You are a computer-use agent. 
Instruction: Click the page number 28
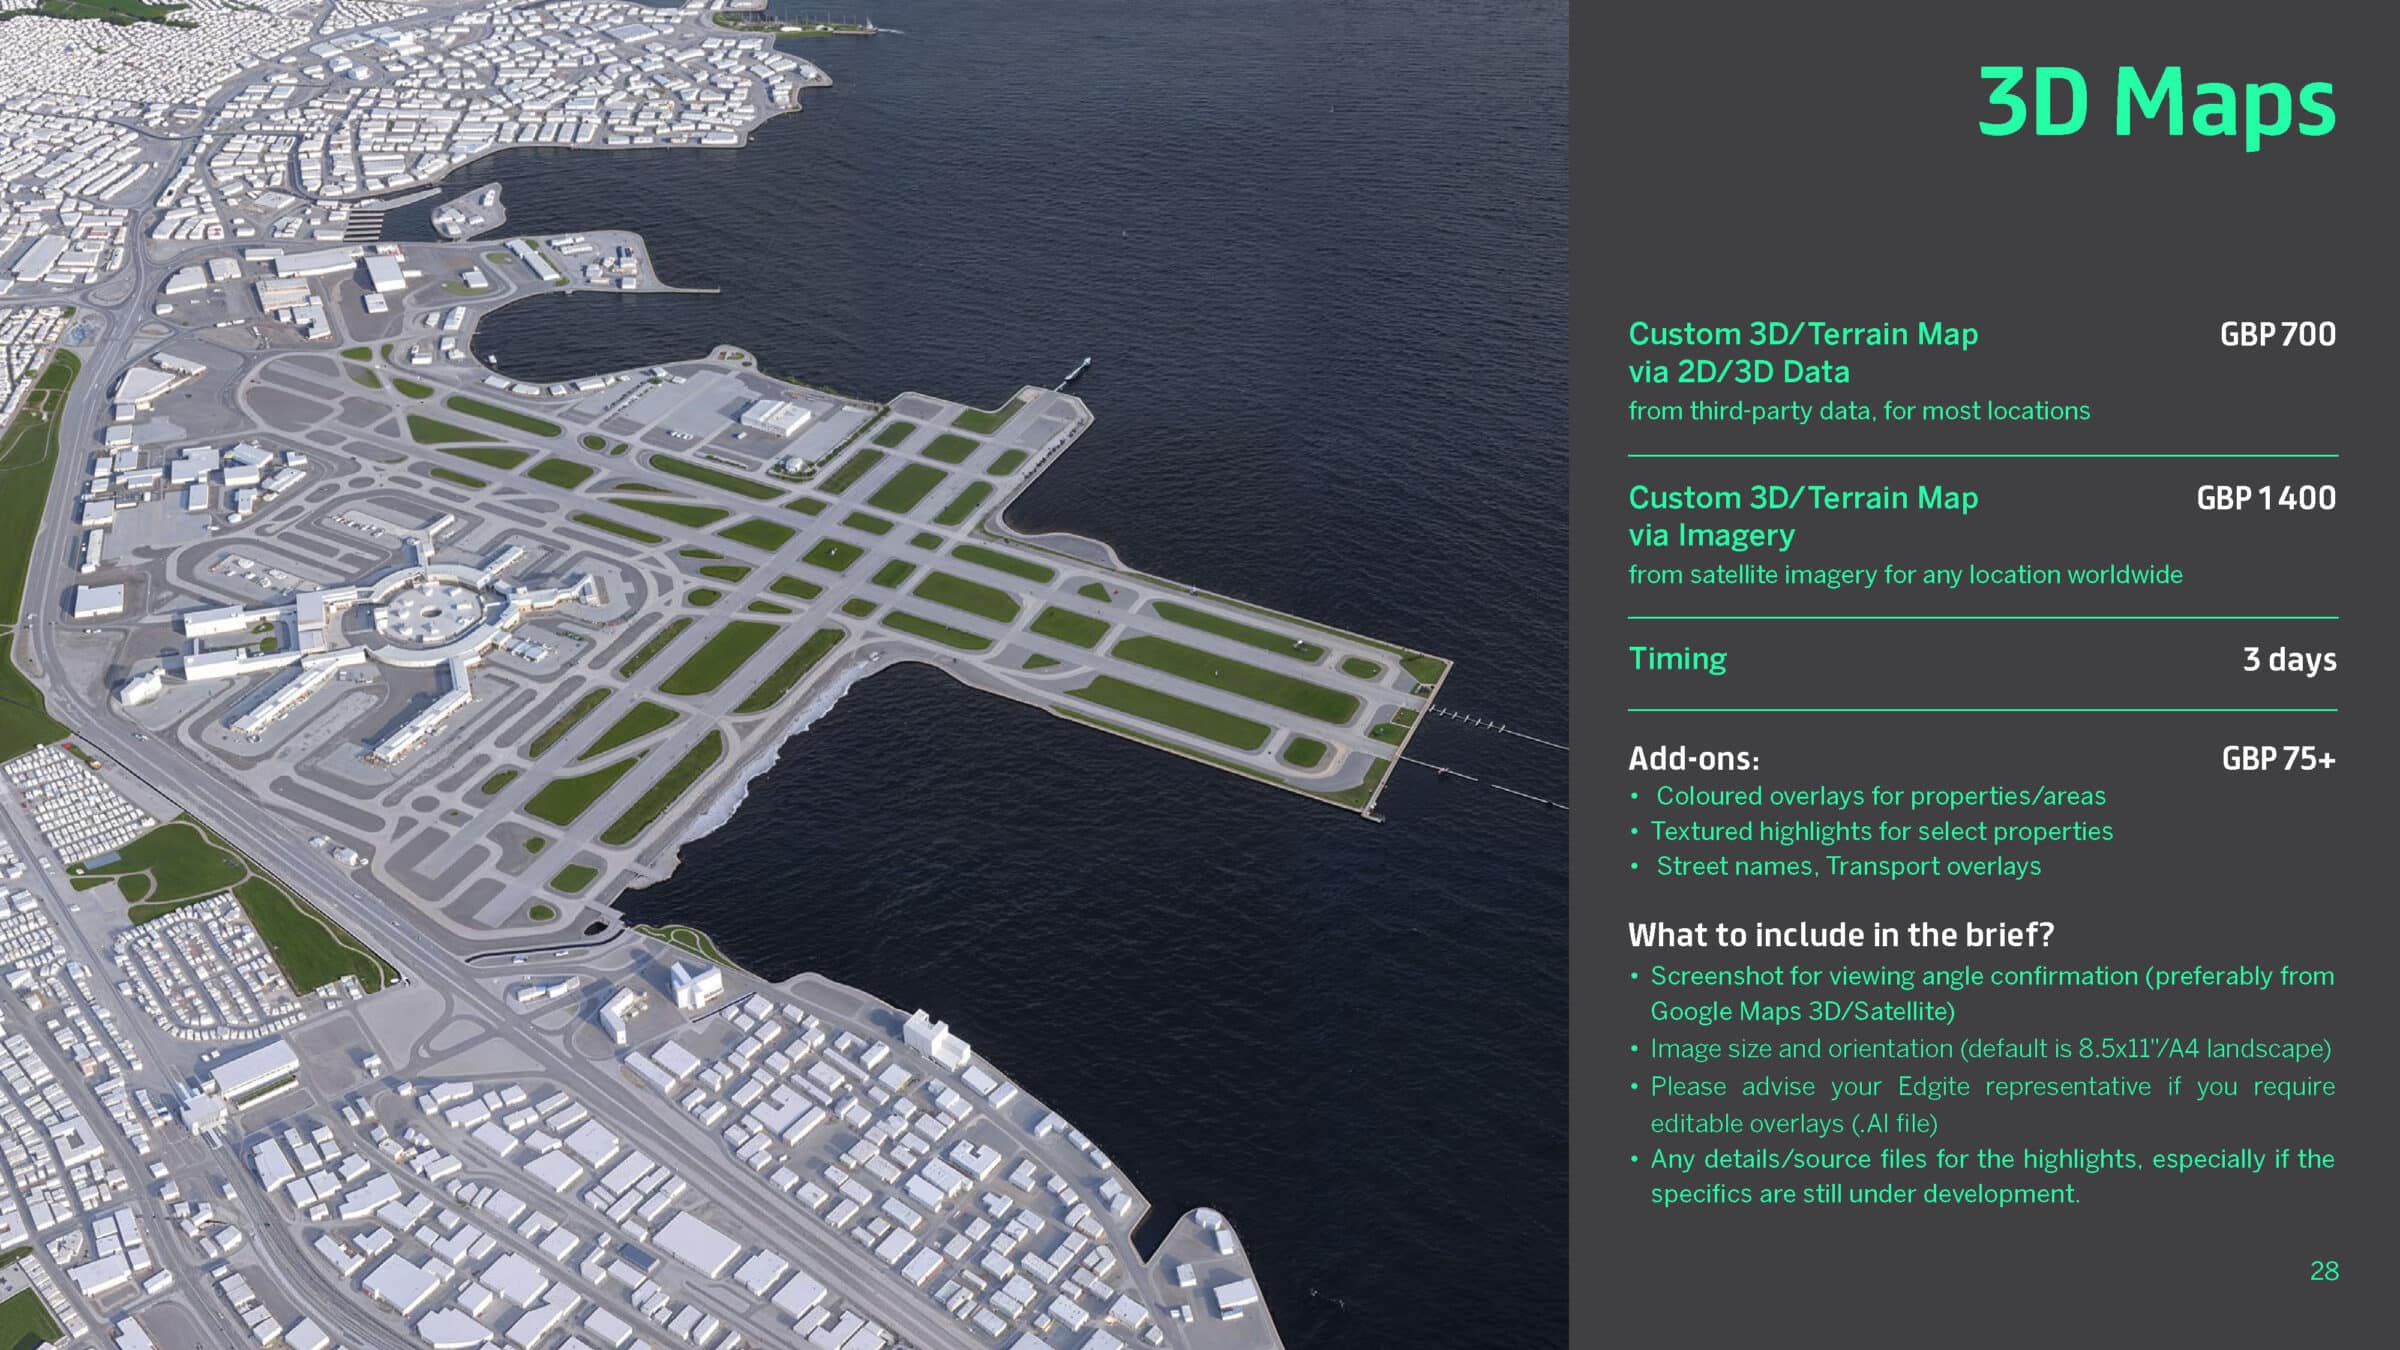click(x=2323, y=1271)
